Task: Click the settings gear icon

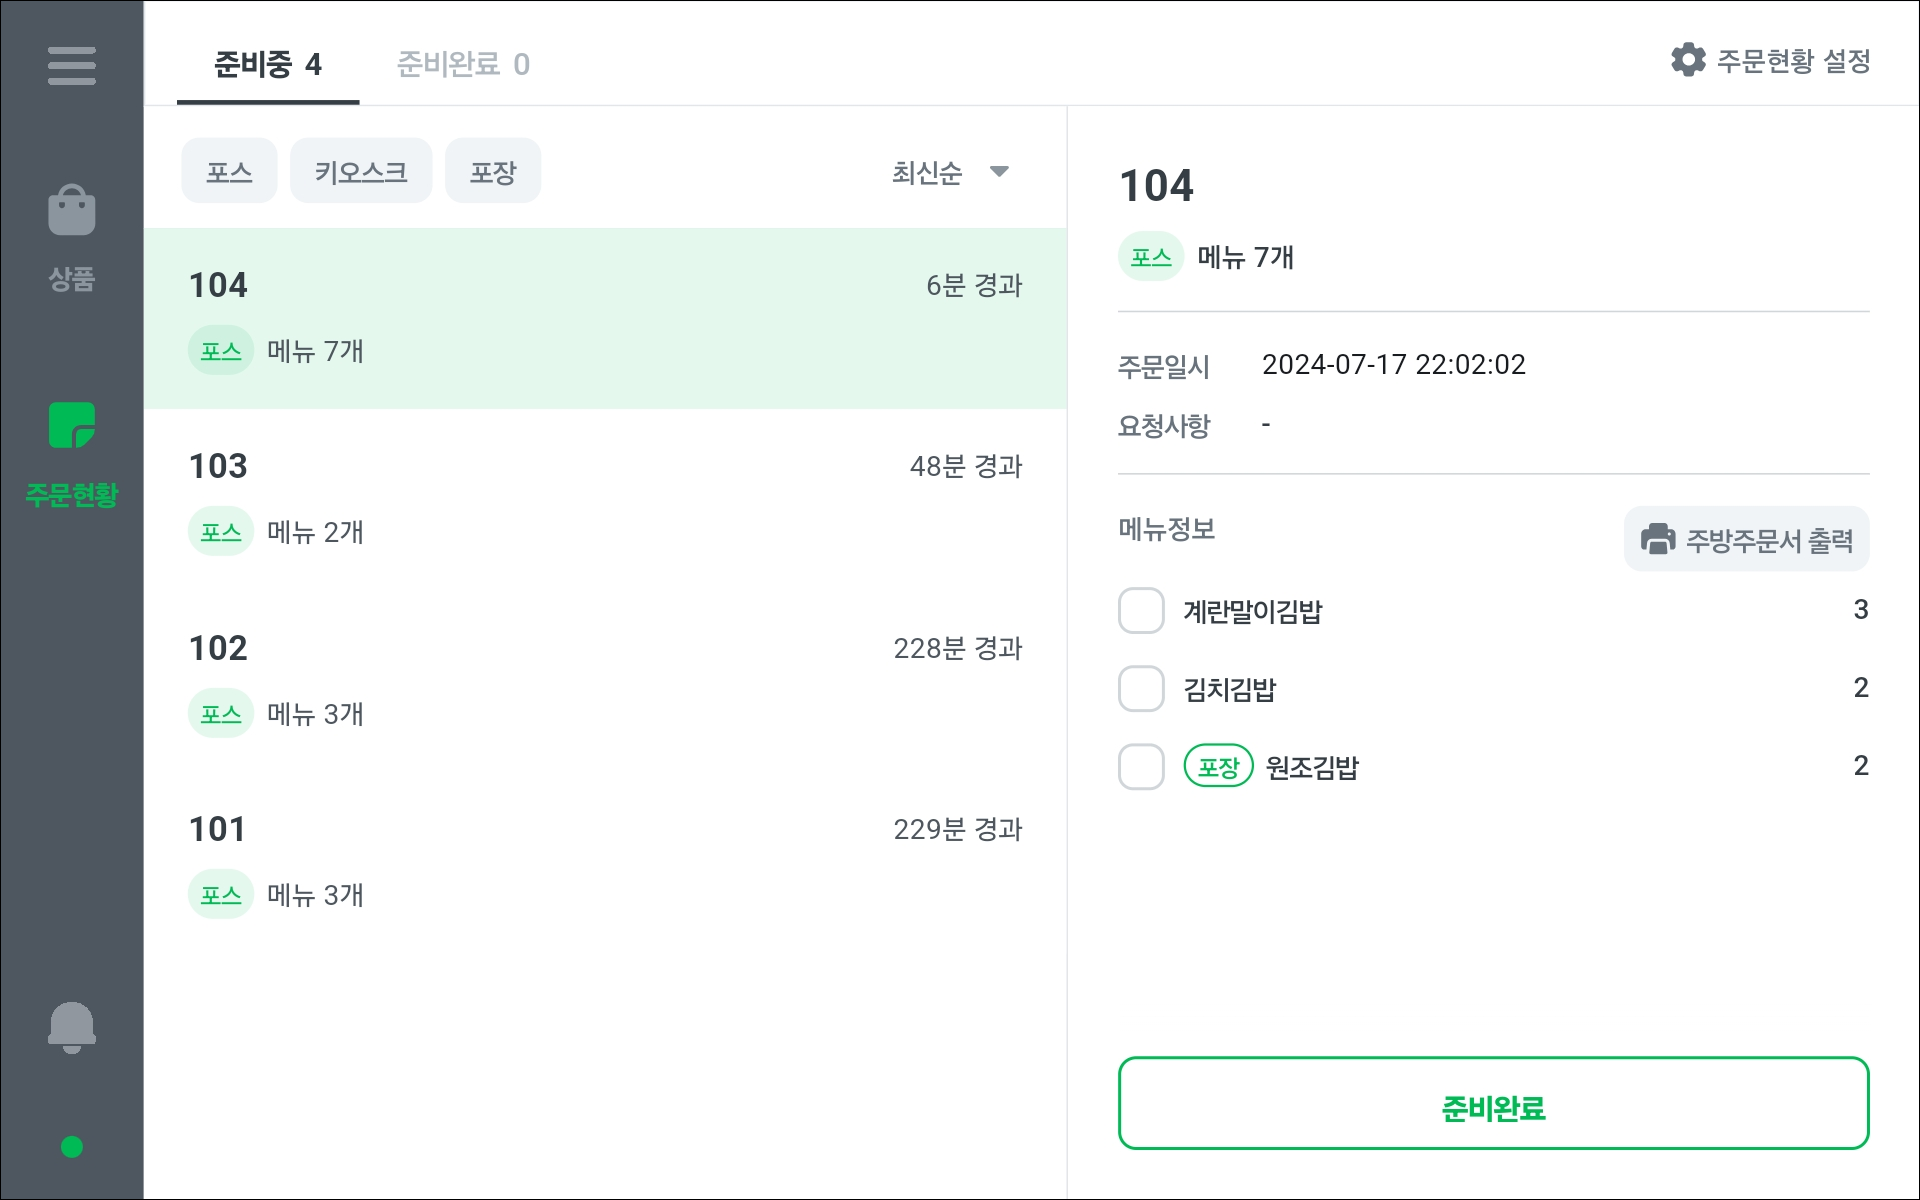Action: (1688, 60)
